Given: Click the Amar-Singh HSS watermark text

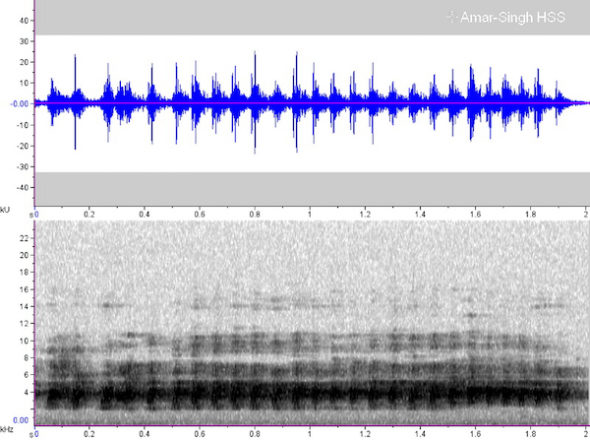Looking at the screenshot, I should pos(512,17).
